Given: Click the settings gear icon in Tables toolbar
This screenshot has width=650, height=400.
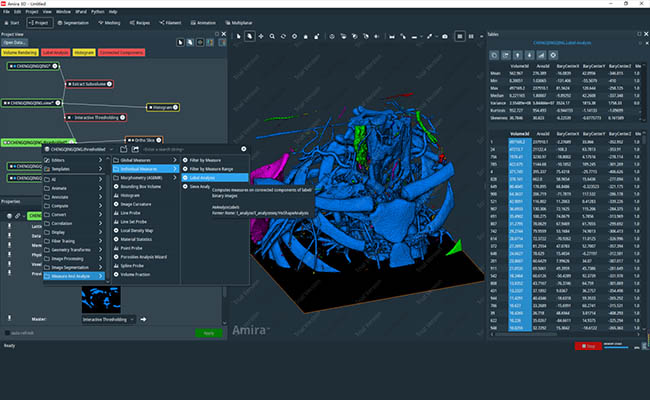Looking at the screenshot, I should [553, 55].
